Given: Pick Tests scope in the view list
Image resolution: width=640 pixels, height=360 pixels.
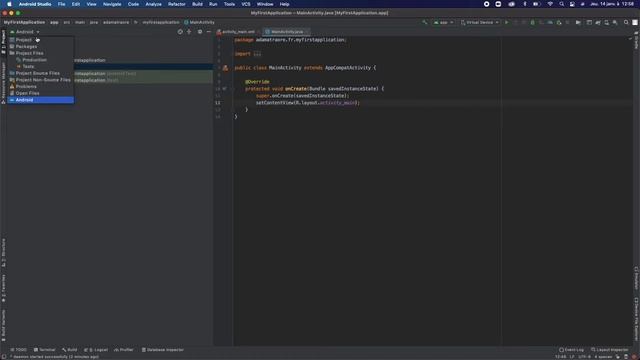Looking at the screenshot, I should 40,66.
